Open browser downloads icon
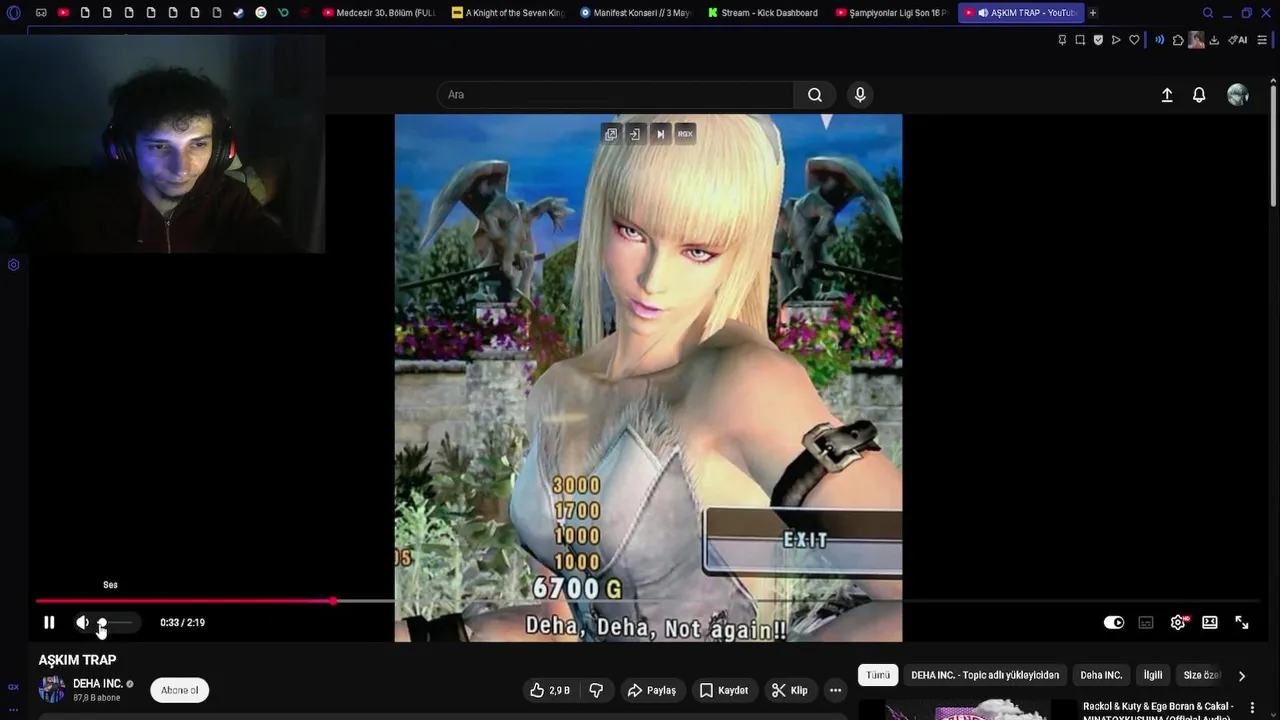The width and height of the screenshot is (1280, 720). (1214, 40)
